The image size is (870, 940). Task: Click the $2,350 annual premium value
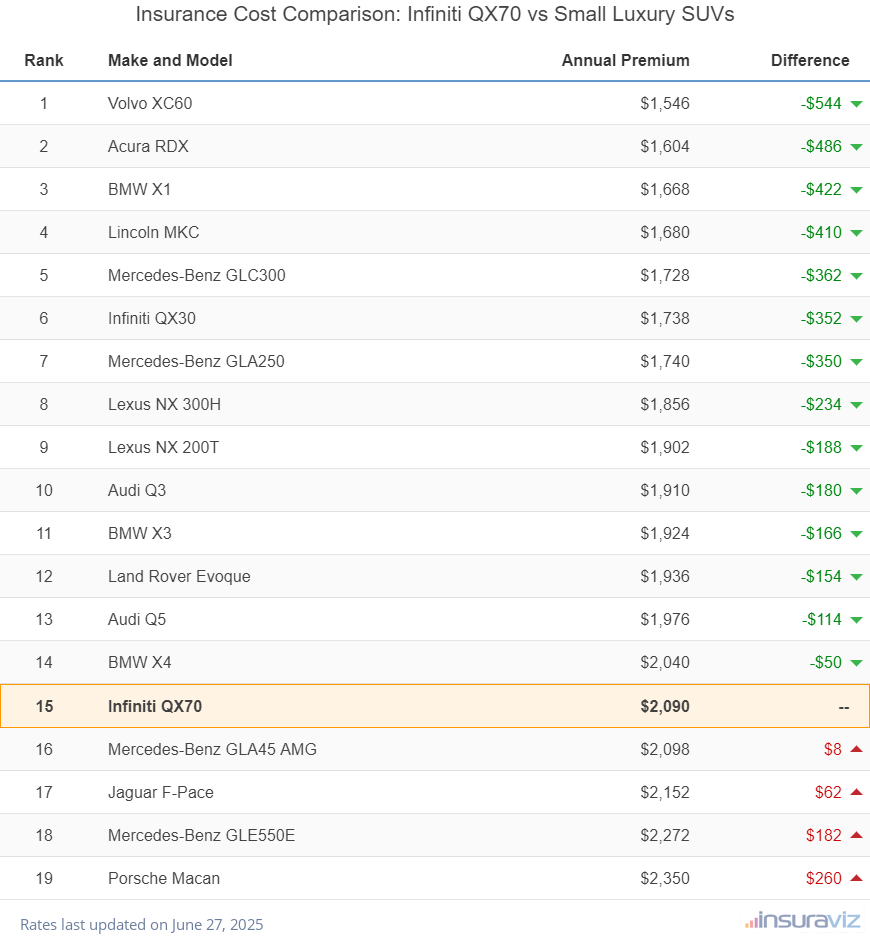[x=665, y=879]
